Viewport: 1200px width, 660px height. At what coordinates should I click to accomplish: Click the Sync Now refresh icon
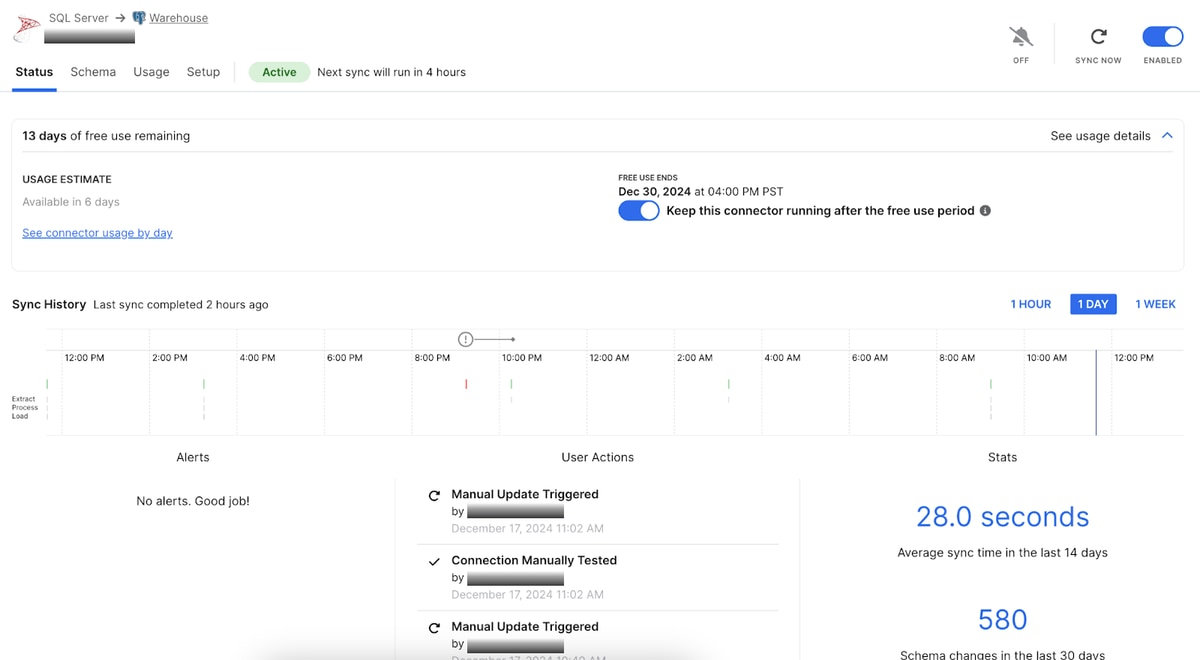(1098, 37)
